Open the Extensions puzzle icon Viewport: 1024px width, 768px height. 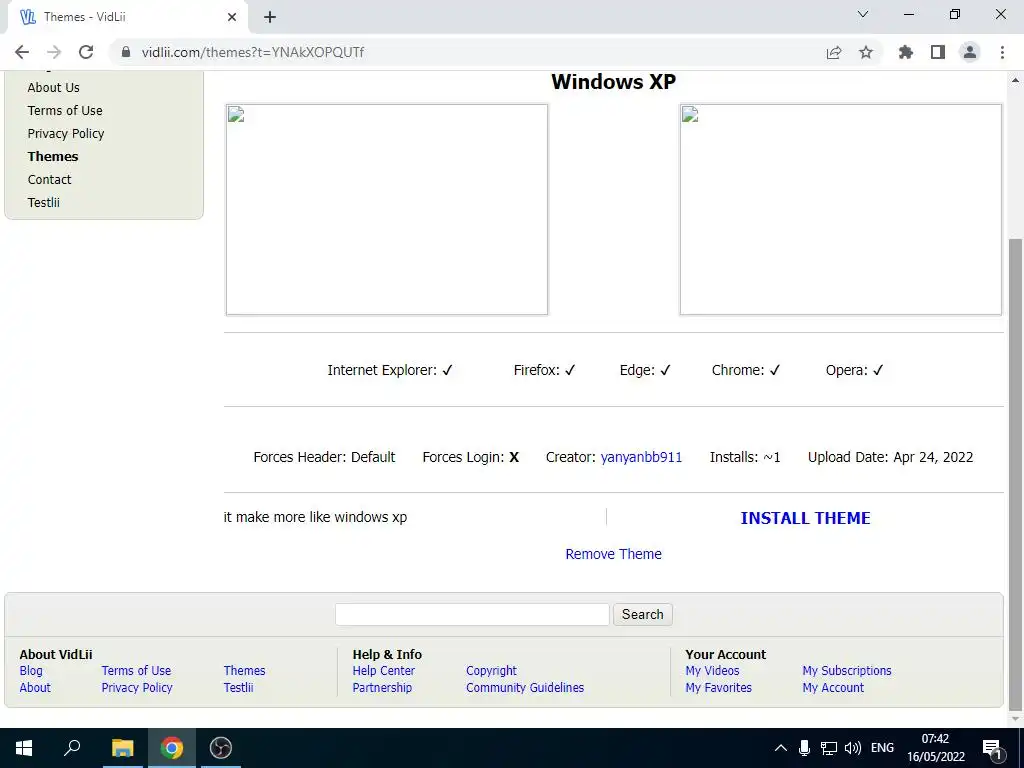tap(906, 52)
